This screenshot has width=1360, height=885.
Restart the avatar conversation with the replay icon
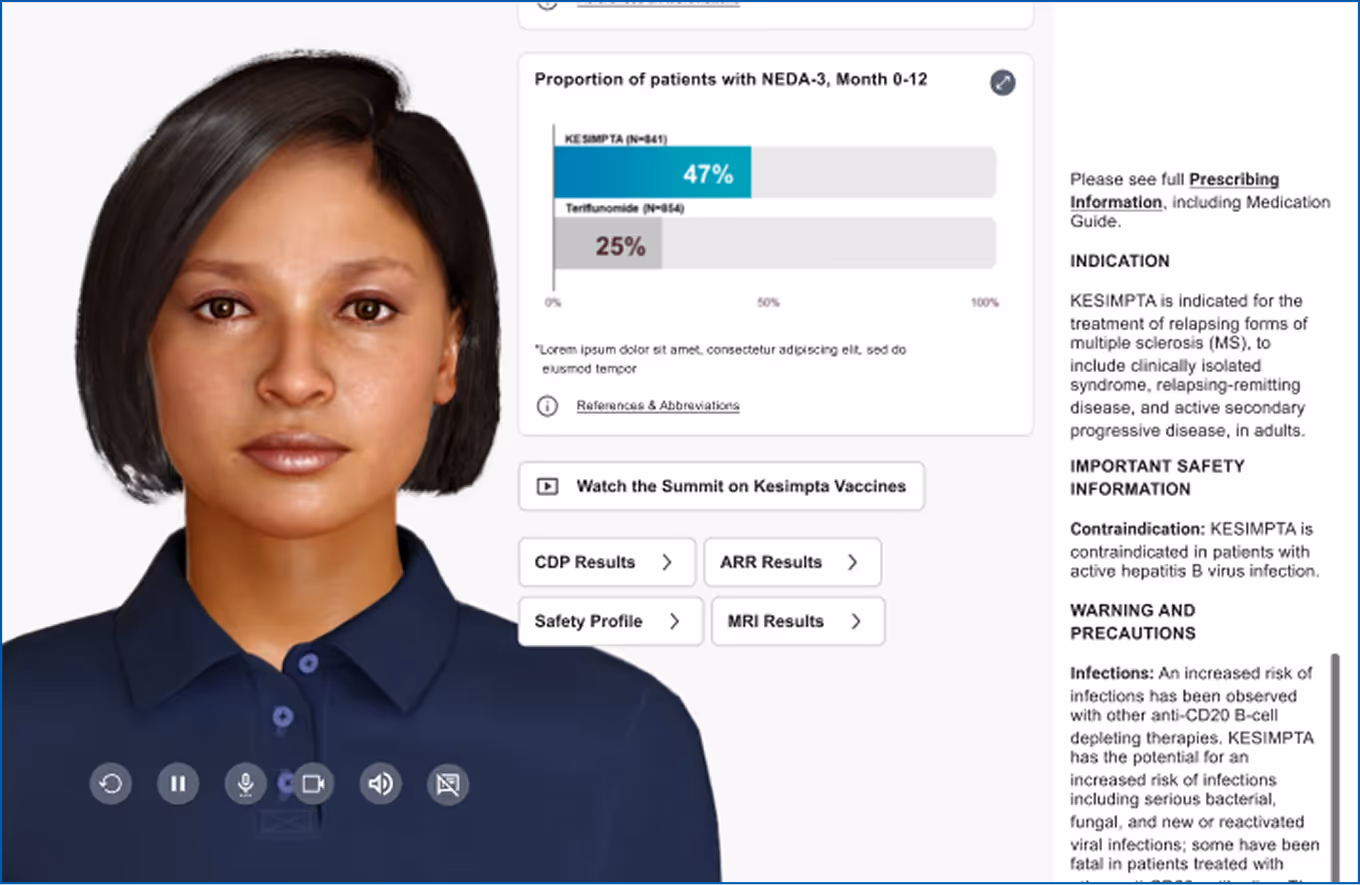pyautogui.click(x=111, y=784)
